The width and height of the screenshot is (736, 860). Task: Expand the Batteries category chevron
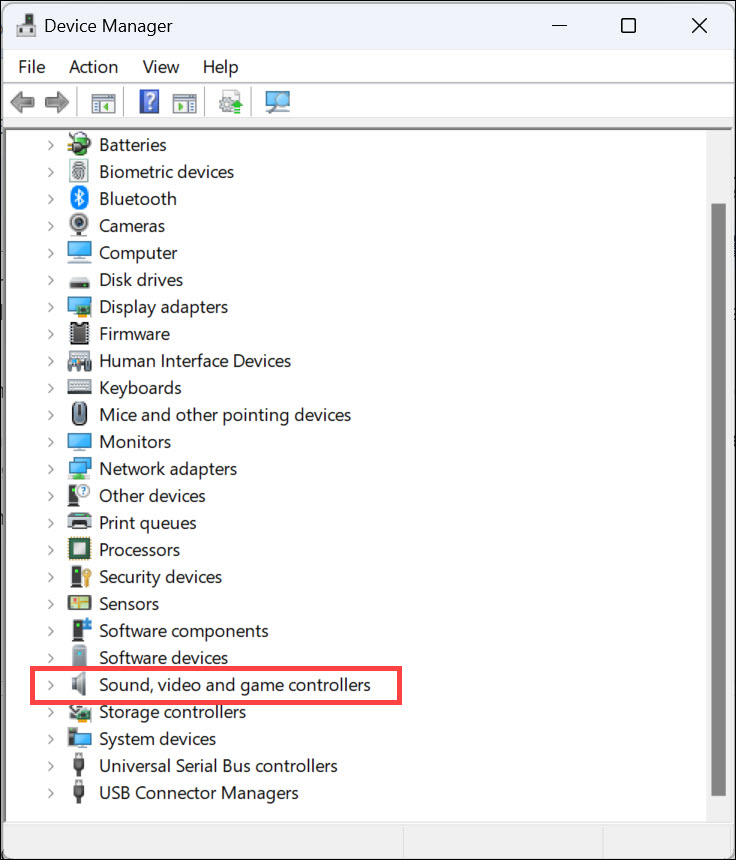coord(50,145)
